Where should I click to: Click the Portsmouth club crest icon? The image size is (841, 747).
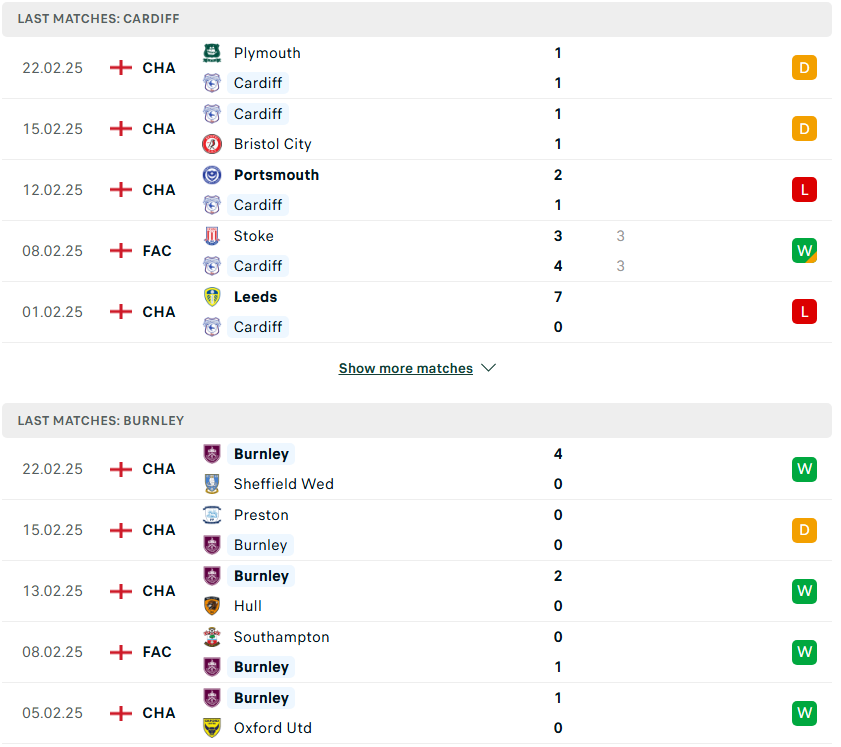tap(212, 175)
